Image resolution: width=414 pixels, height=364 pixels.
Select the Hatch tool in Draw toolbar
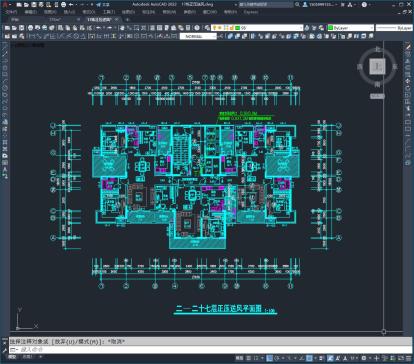[5, 142]
